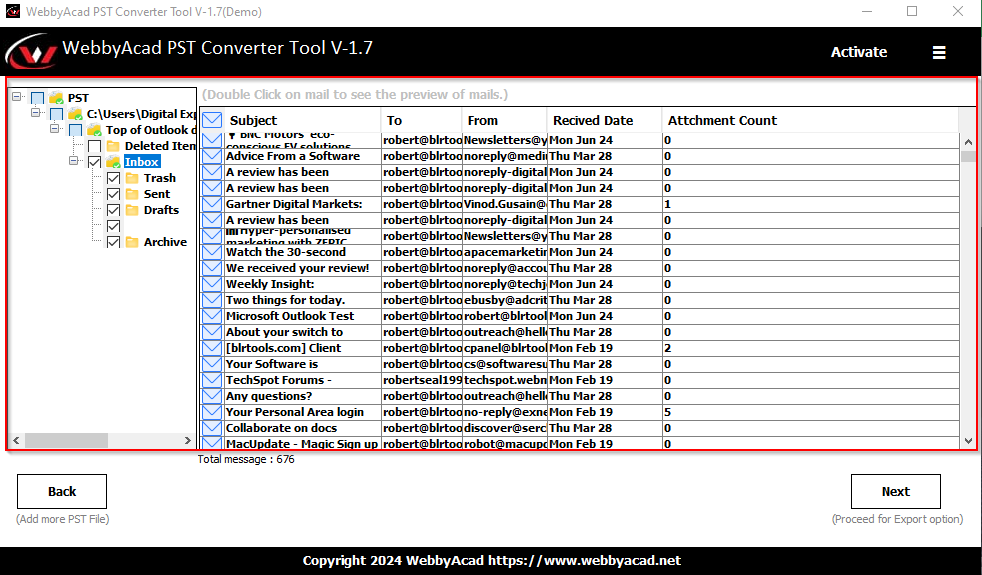Viewport: 982px width, 575px height.
Task: Click envelope icon for Microsoft Outlook Test
Action: pyautogui.click(x=212, y=316)
